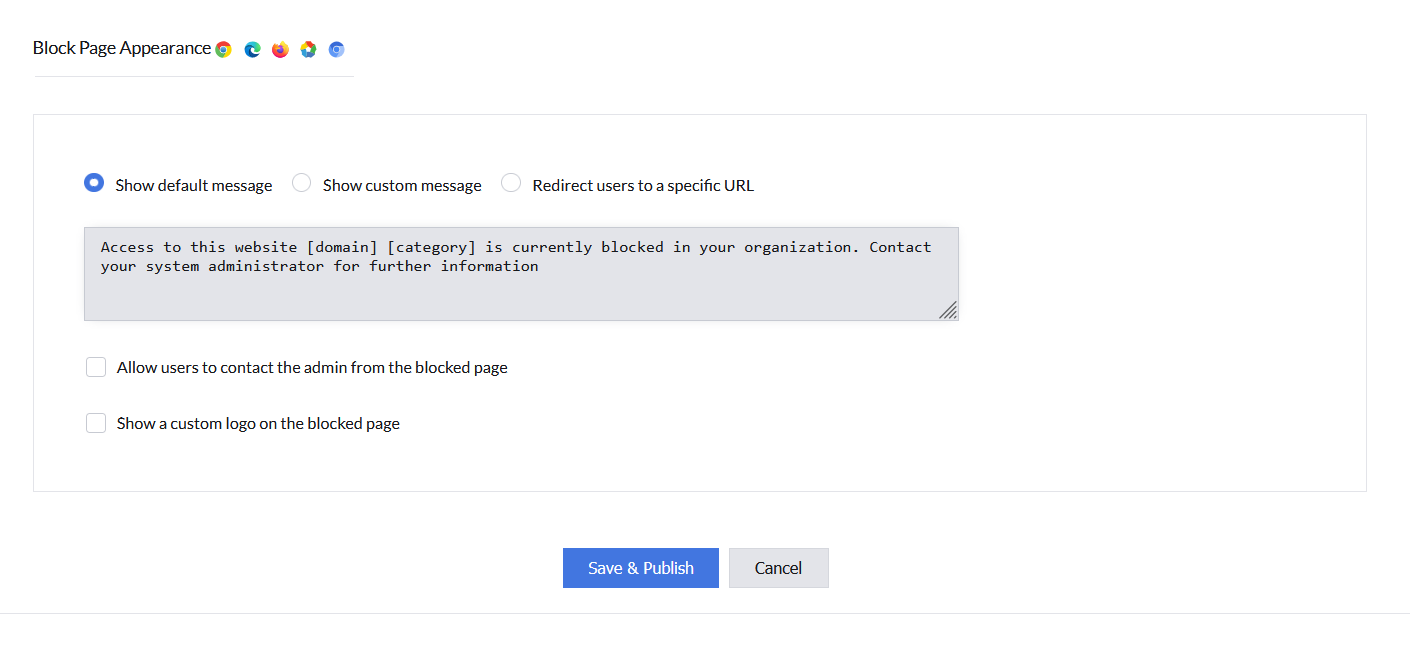Click the "Redirect users to a specific URL" label text
Image resolution: width=1410 pixels, height=657 pixels.
click(x=643, y=185)
